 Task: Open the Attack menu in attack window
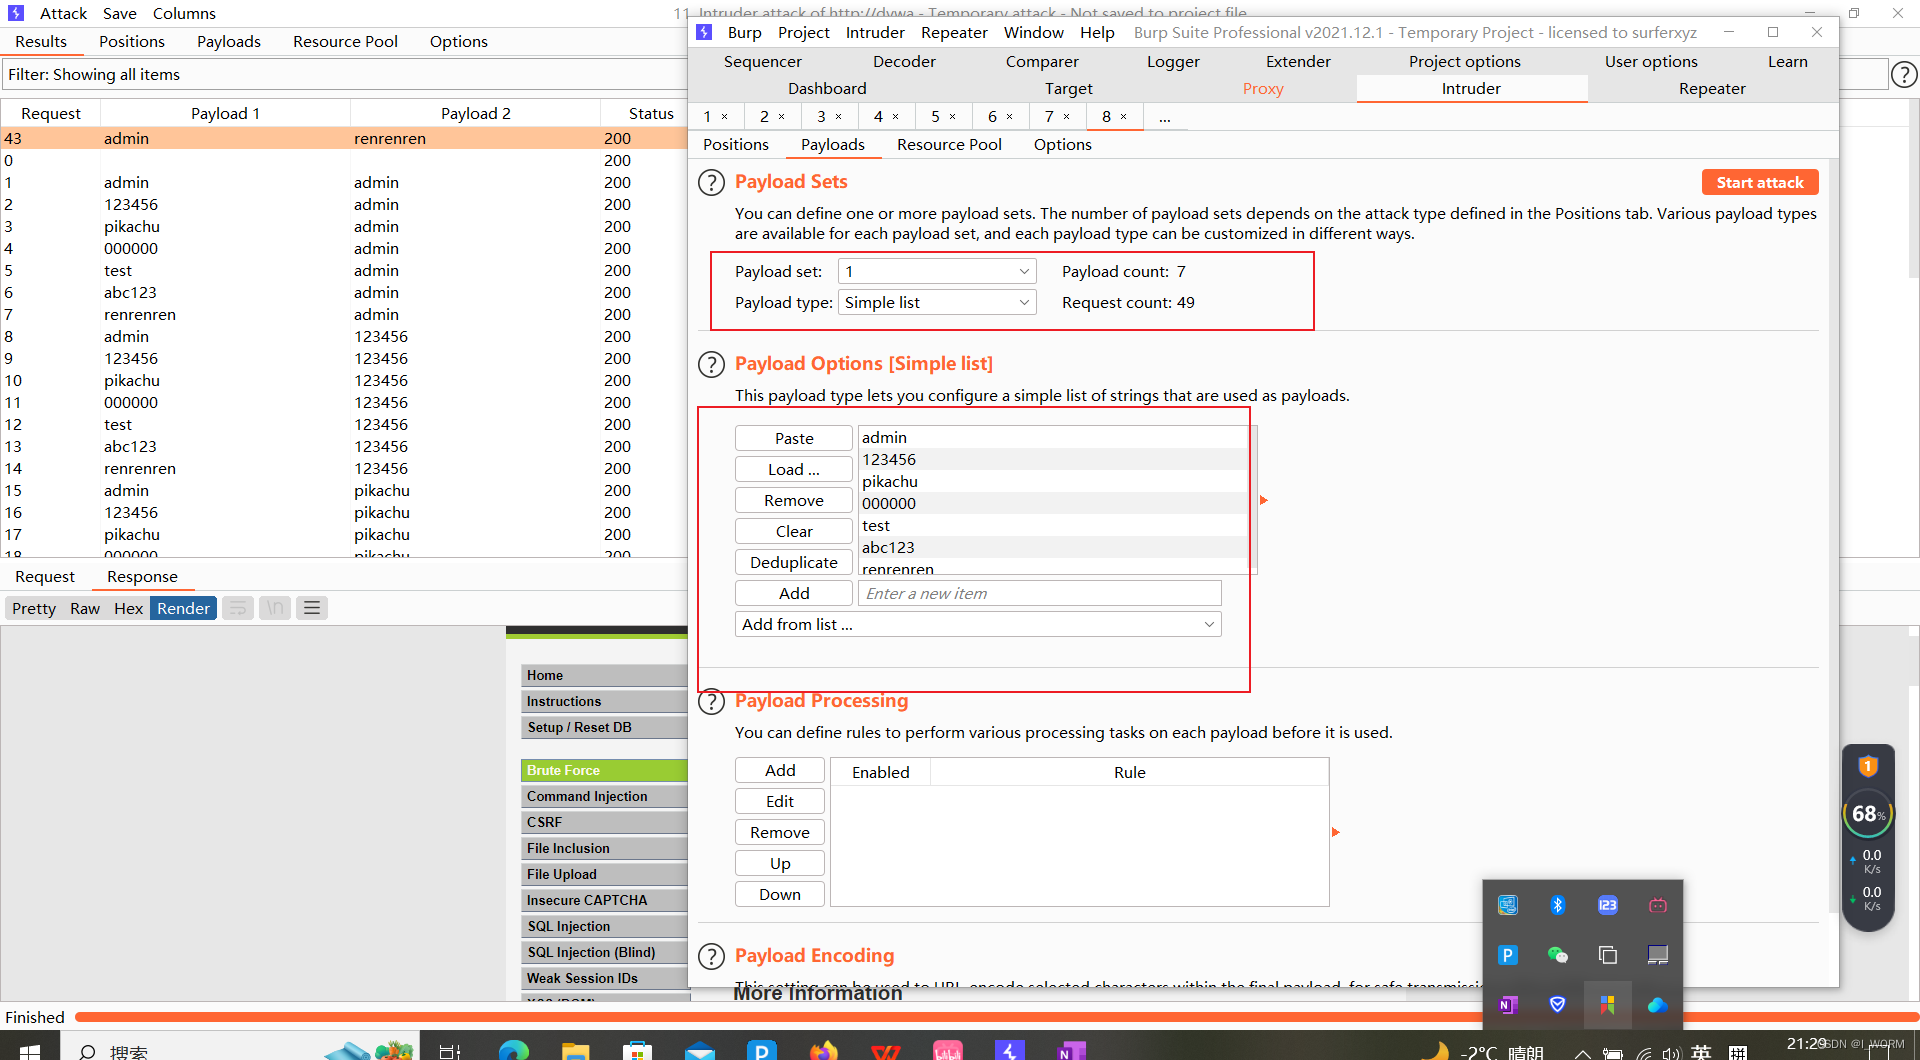(x=63, y=14)
